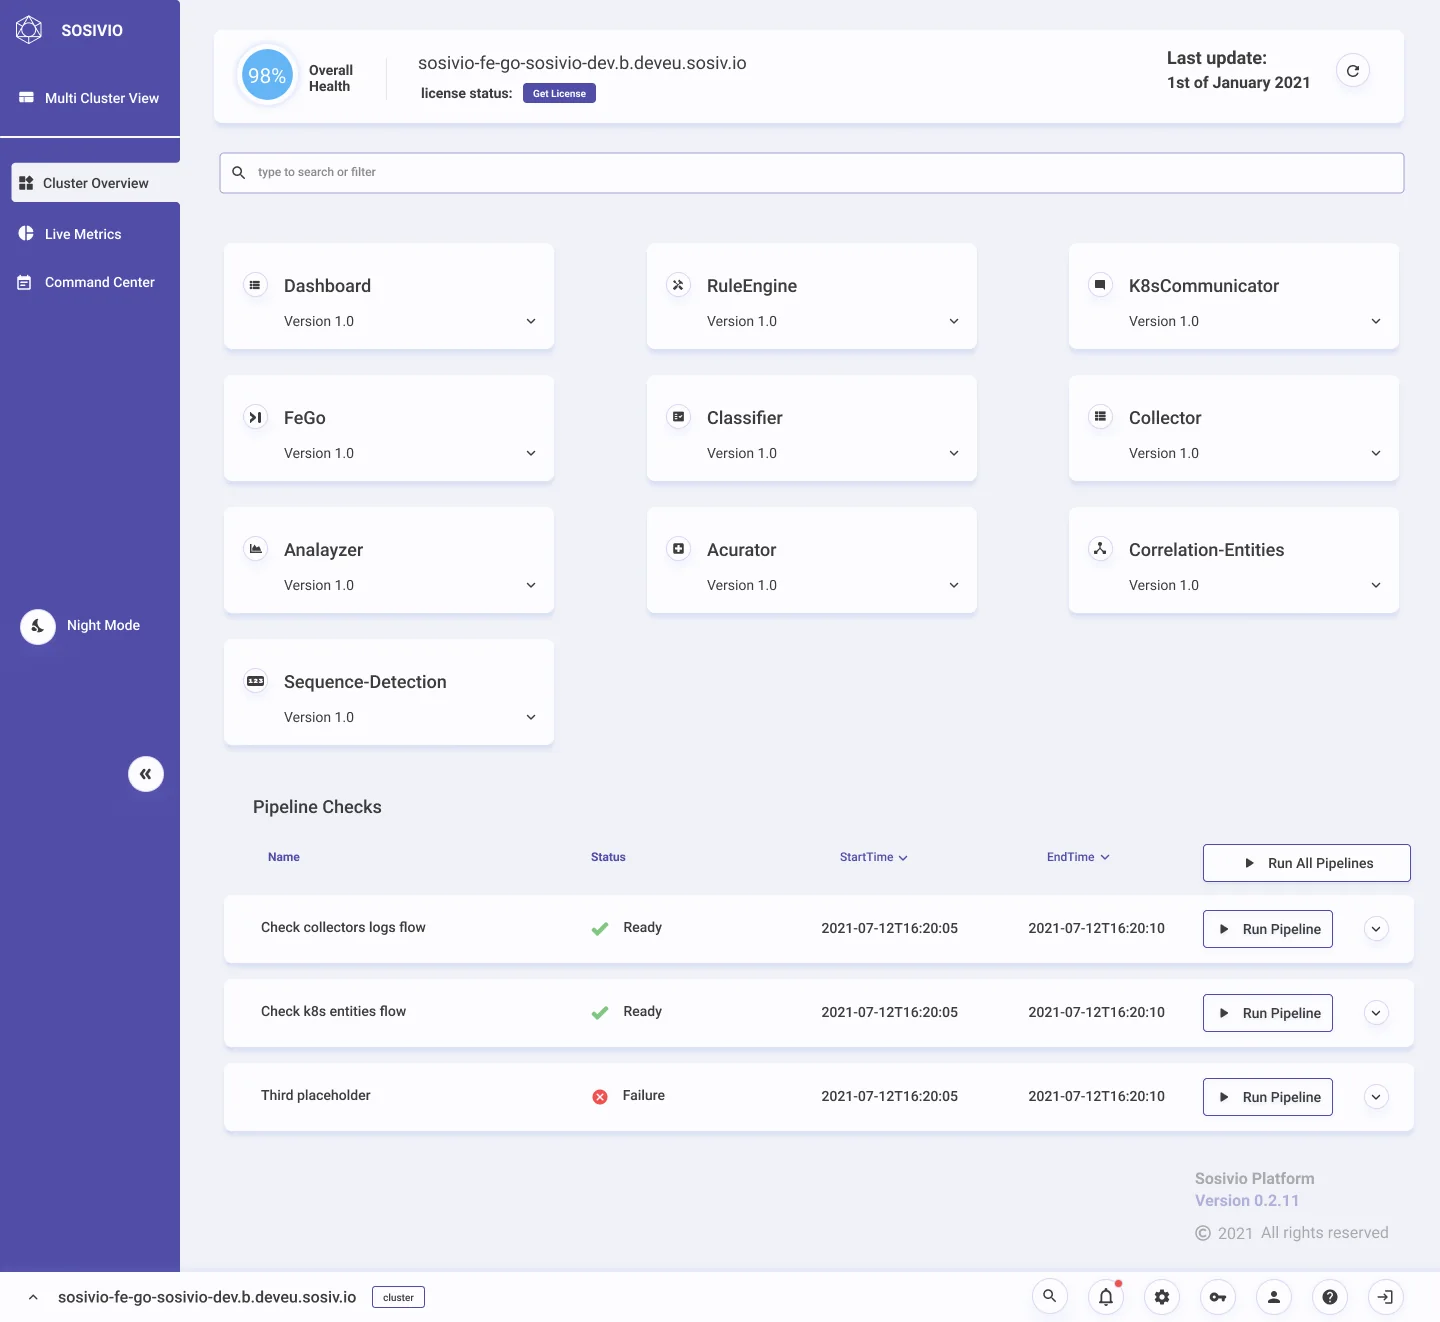Select Cluster Overview in sidebar
The image size is (1440, 1322).
click(96, 183)
